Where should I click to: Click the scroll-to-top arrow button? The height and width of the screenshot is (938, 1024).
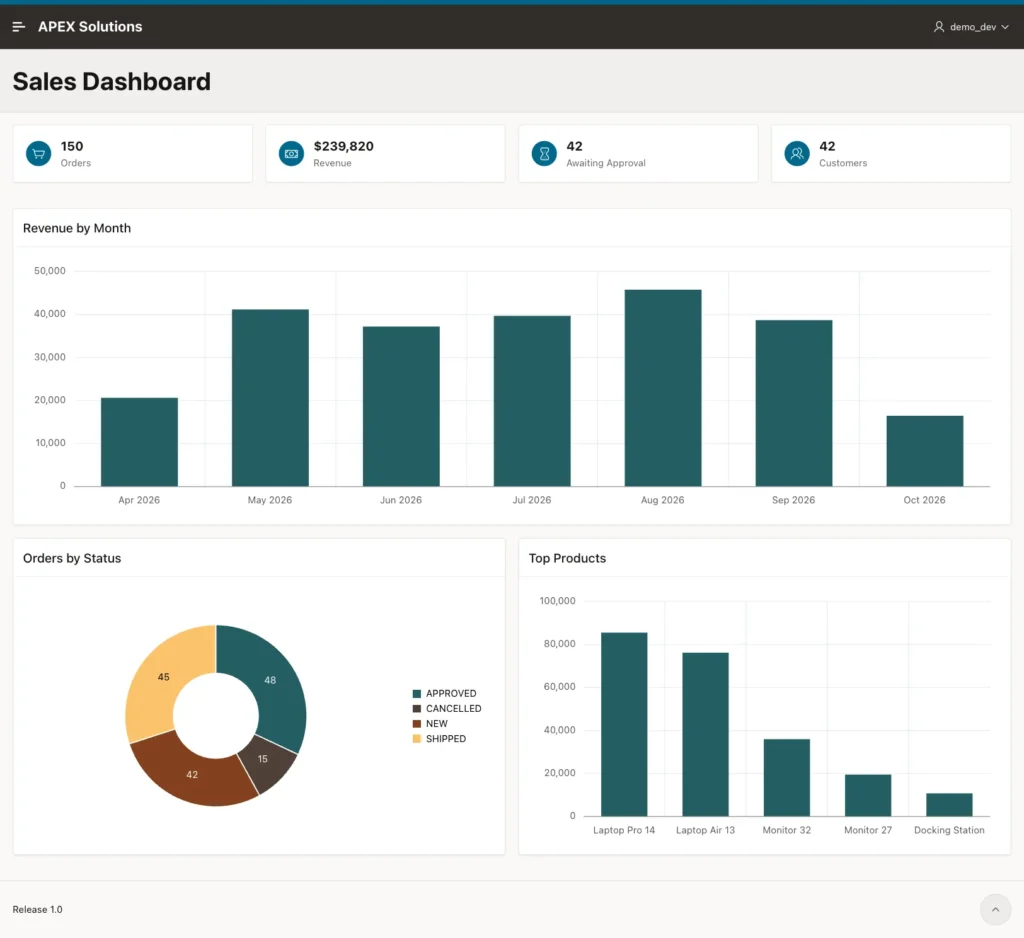tap(995, 909)
